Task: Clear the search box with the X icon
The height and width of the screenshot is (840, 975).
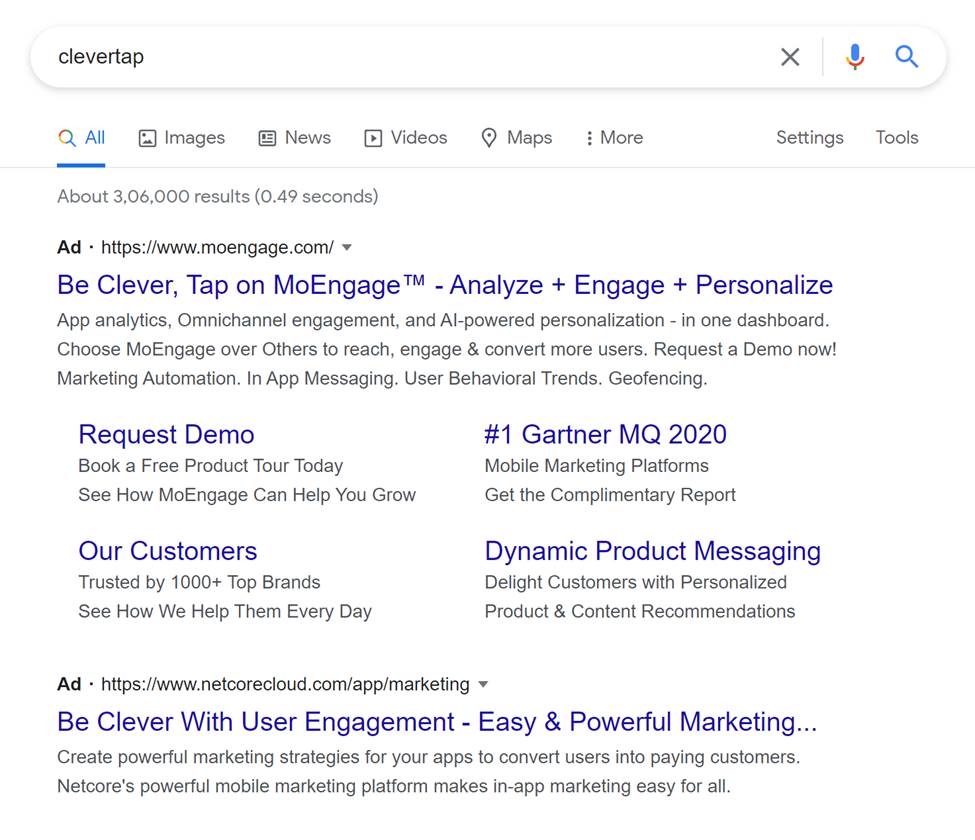Action: pyautogui.click(x=790, y=57)
